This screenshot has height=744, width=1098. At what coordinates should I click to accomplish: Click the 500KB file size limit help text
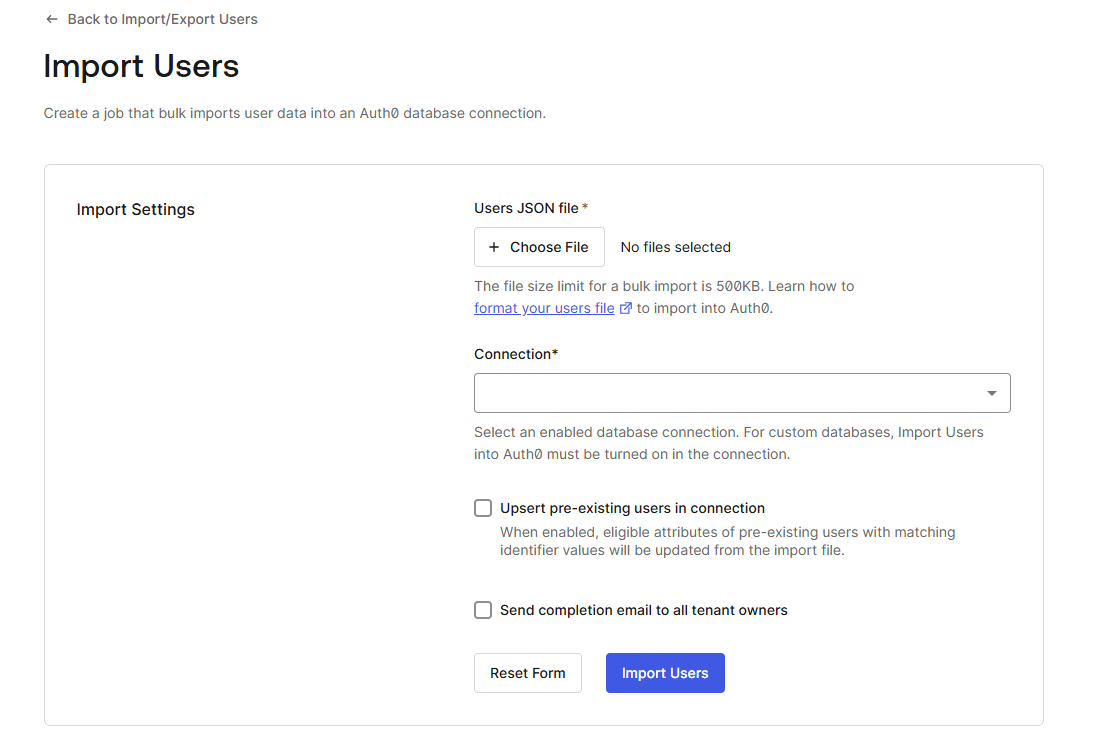pyautogui.click(x=664, y=286)
